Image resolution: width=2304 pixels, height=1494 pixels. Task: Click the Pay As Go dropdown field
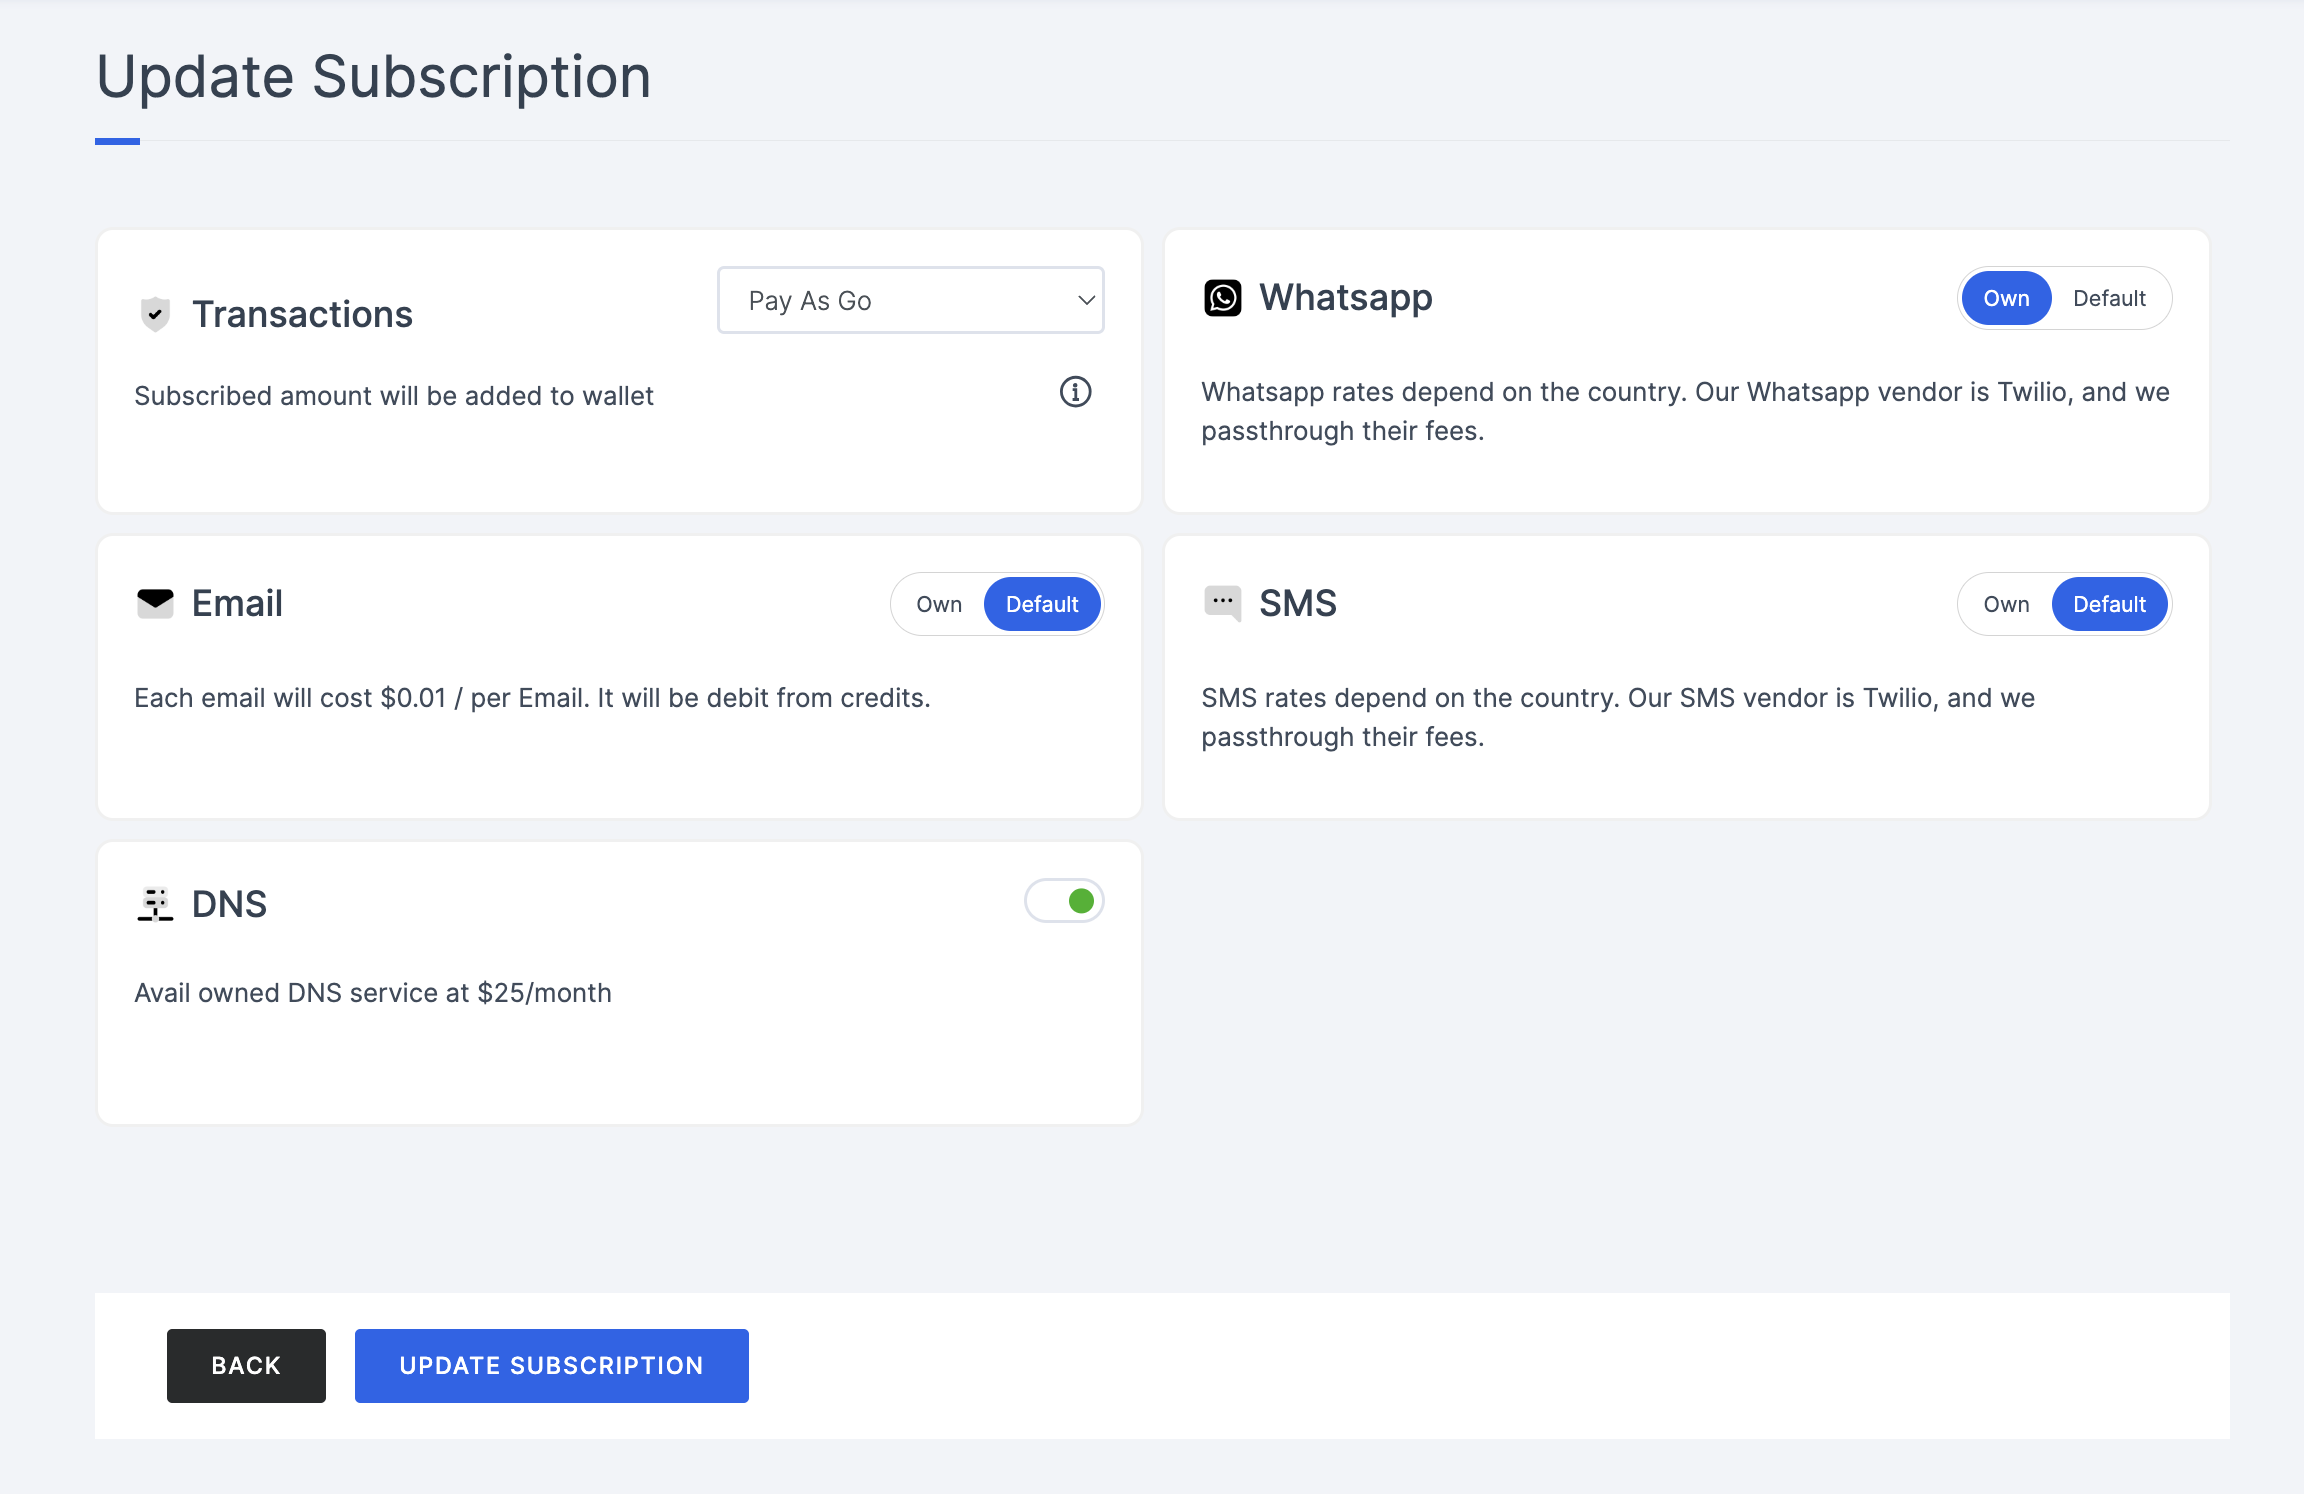coord(910,299)
